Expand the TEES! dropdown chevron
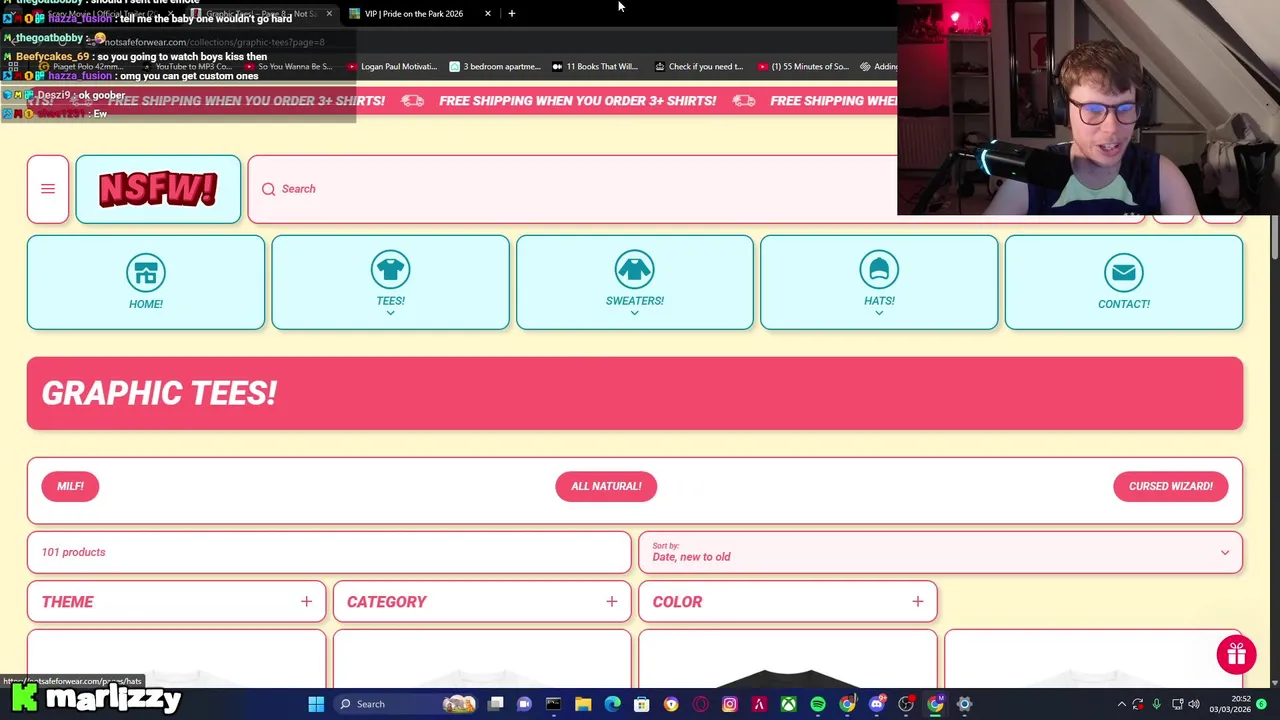This screenshot has height=720, width=1280. click(x=390, y=313)
